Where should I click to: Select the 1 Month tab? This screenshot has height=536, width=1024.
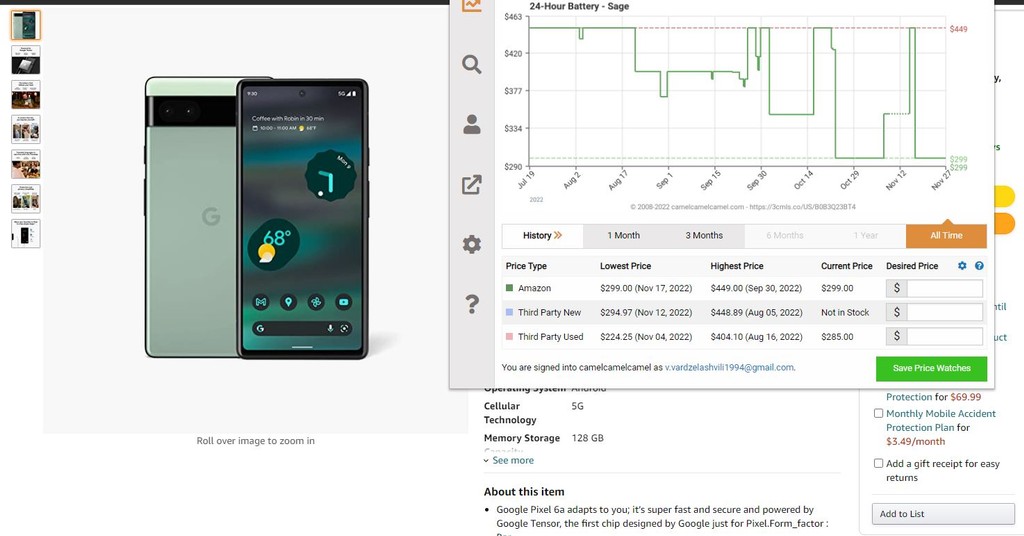point(623,236)
